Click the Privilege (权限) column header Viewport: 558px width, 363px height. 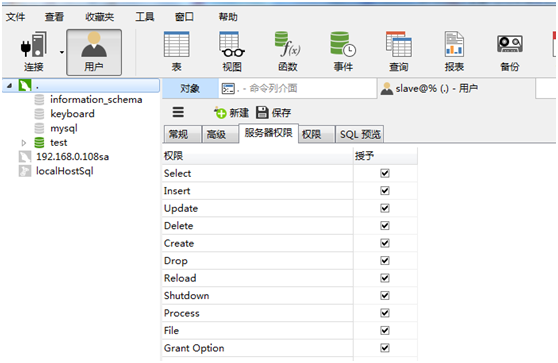point(257,156)
